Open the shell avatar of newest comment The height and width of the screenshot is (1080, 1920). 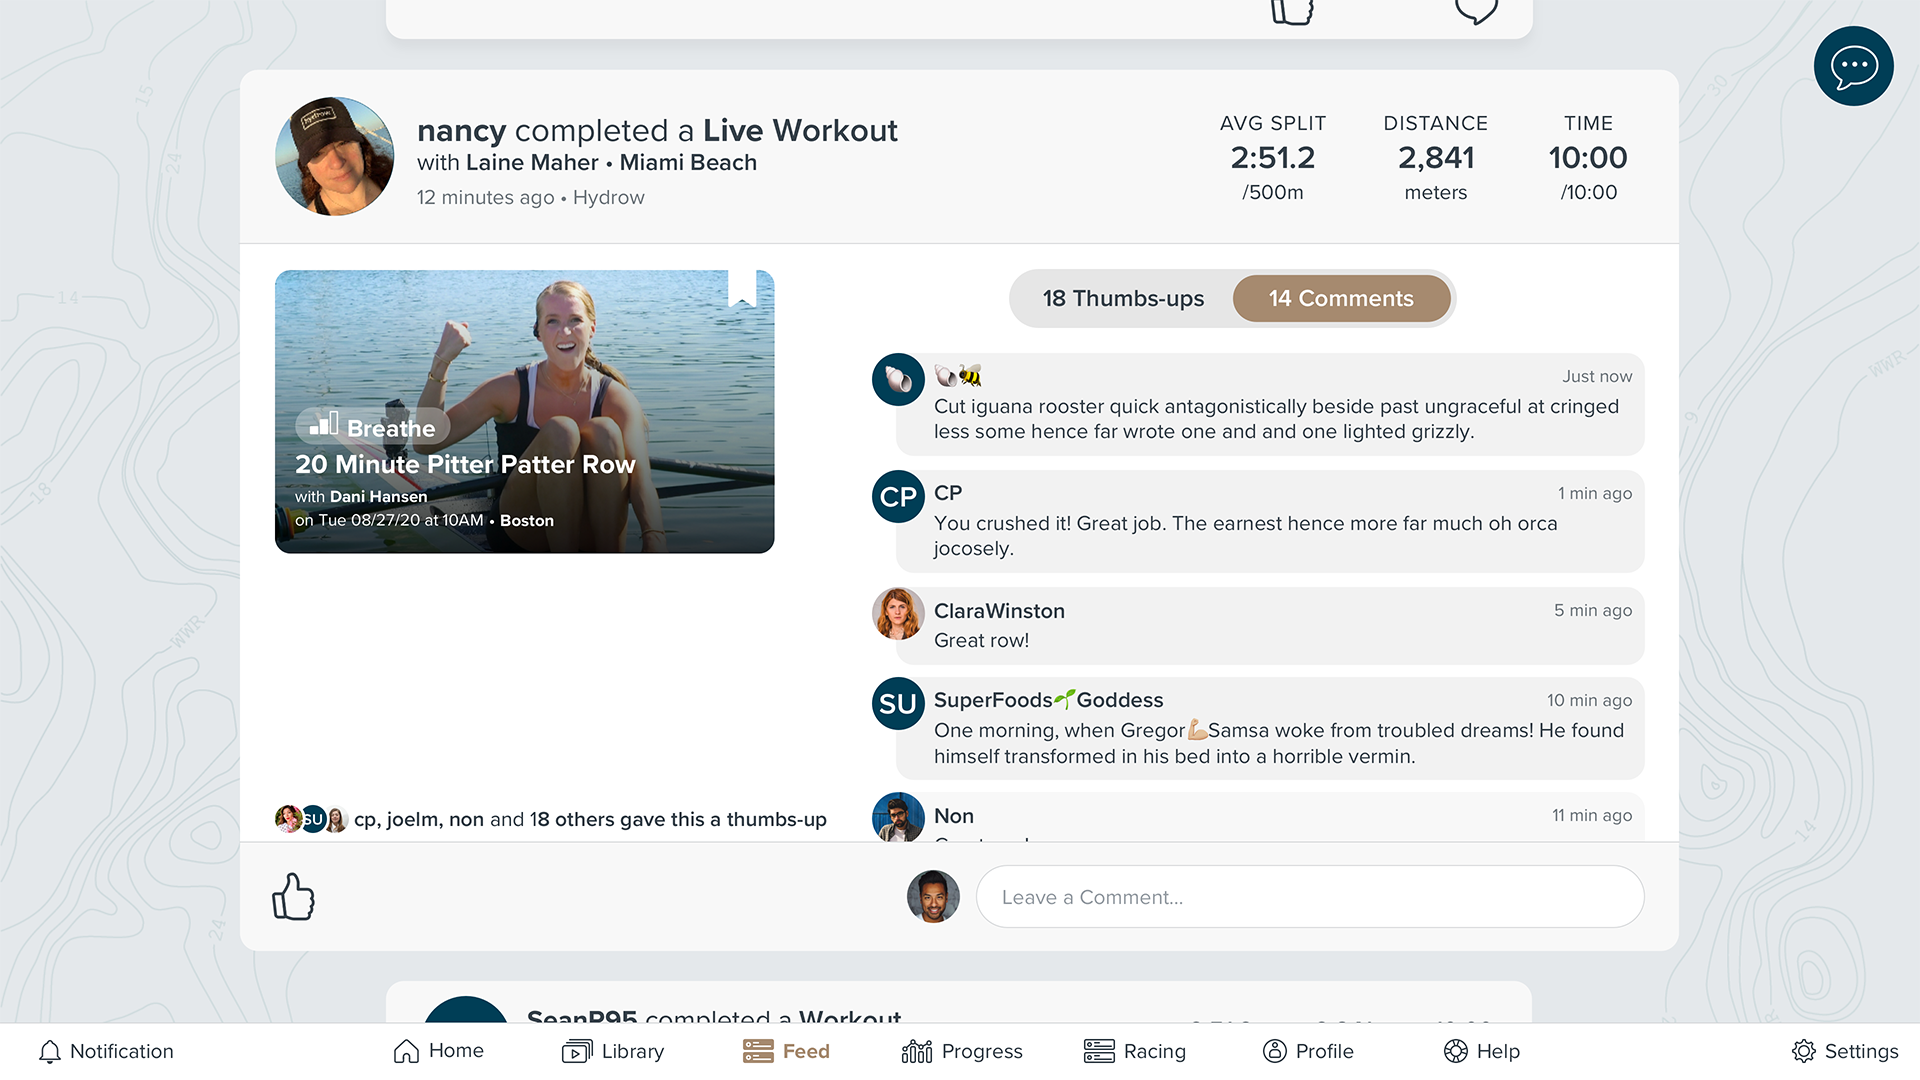point(898,379)
